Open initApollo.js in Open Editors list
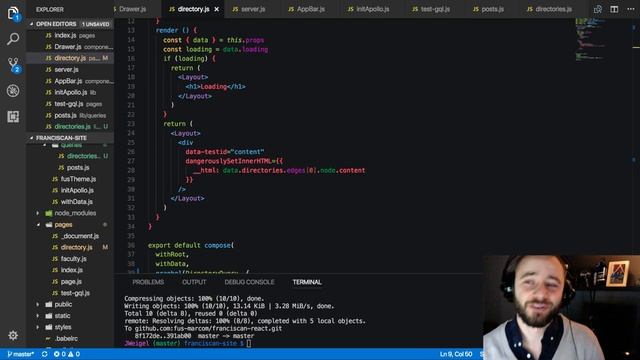The image size is (640, 360). 70,93
